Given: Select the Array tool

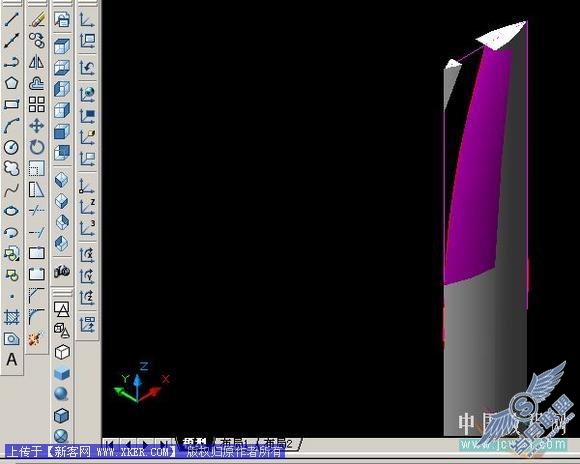Looking at the screenshot, I should [37, 104].
